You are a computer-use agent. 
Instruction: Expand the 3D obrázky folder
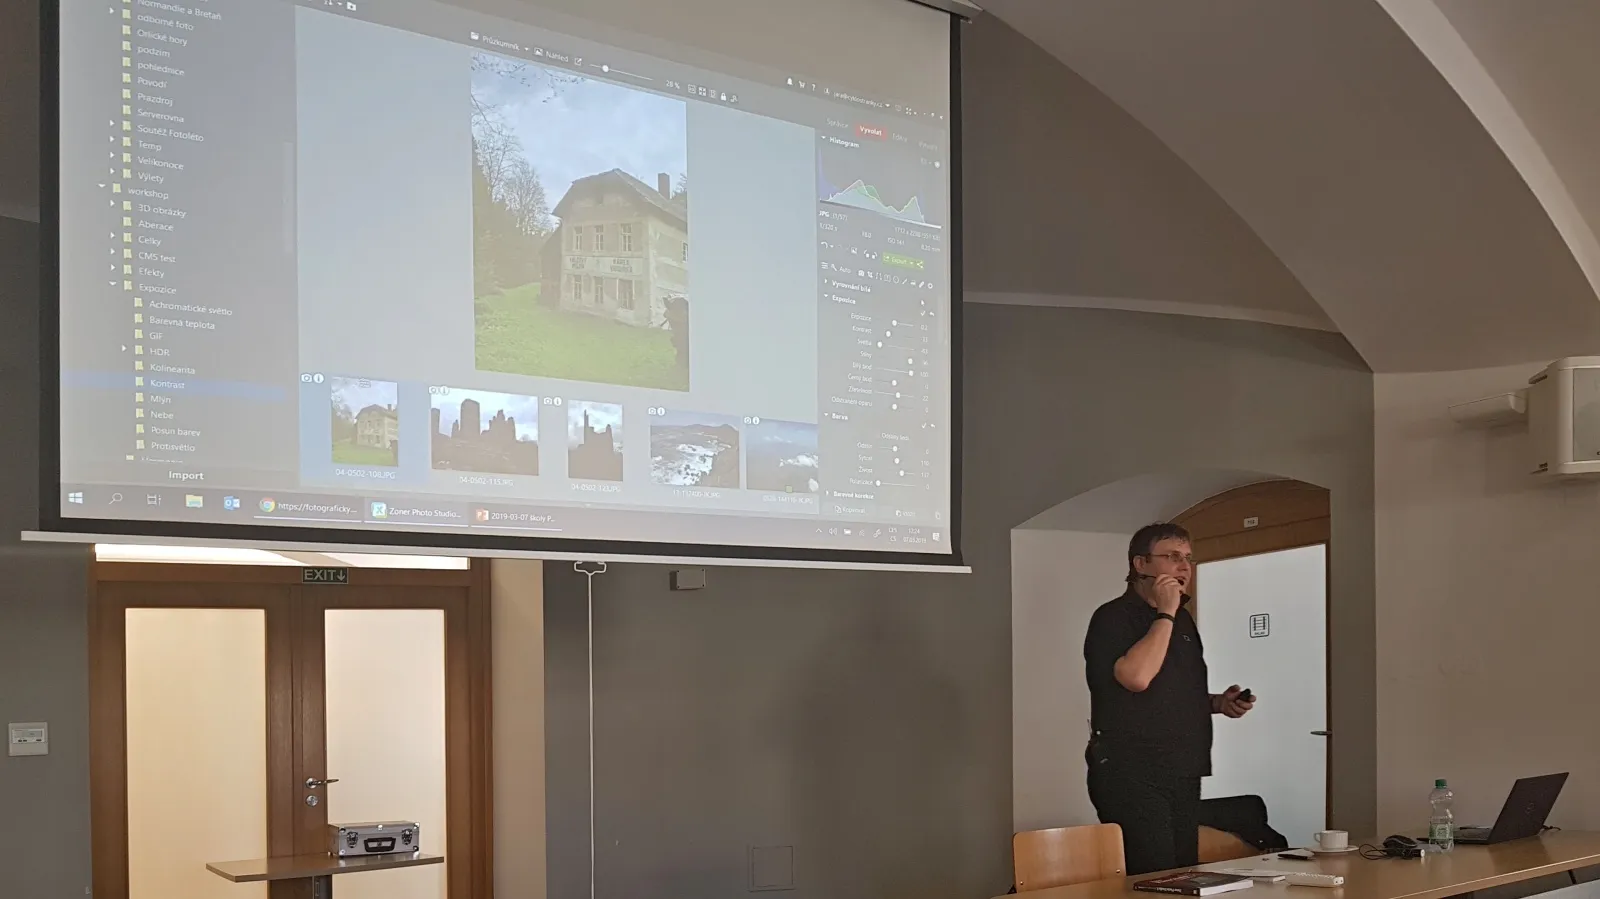click(x=112, y=204)
